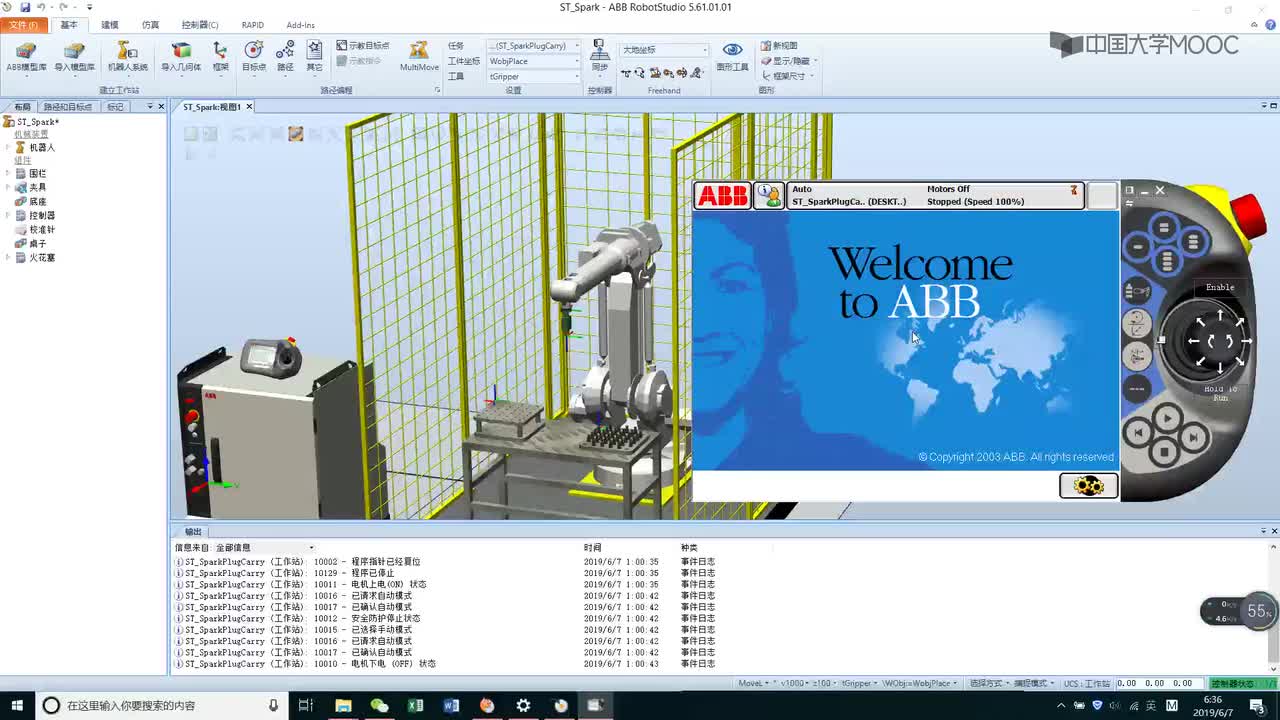
Task: Switch to the 标记 panel tab
Action: (x=116, y=107)
